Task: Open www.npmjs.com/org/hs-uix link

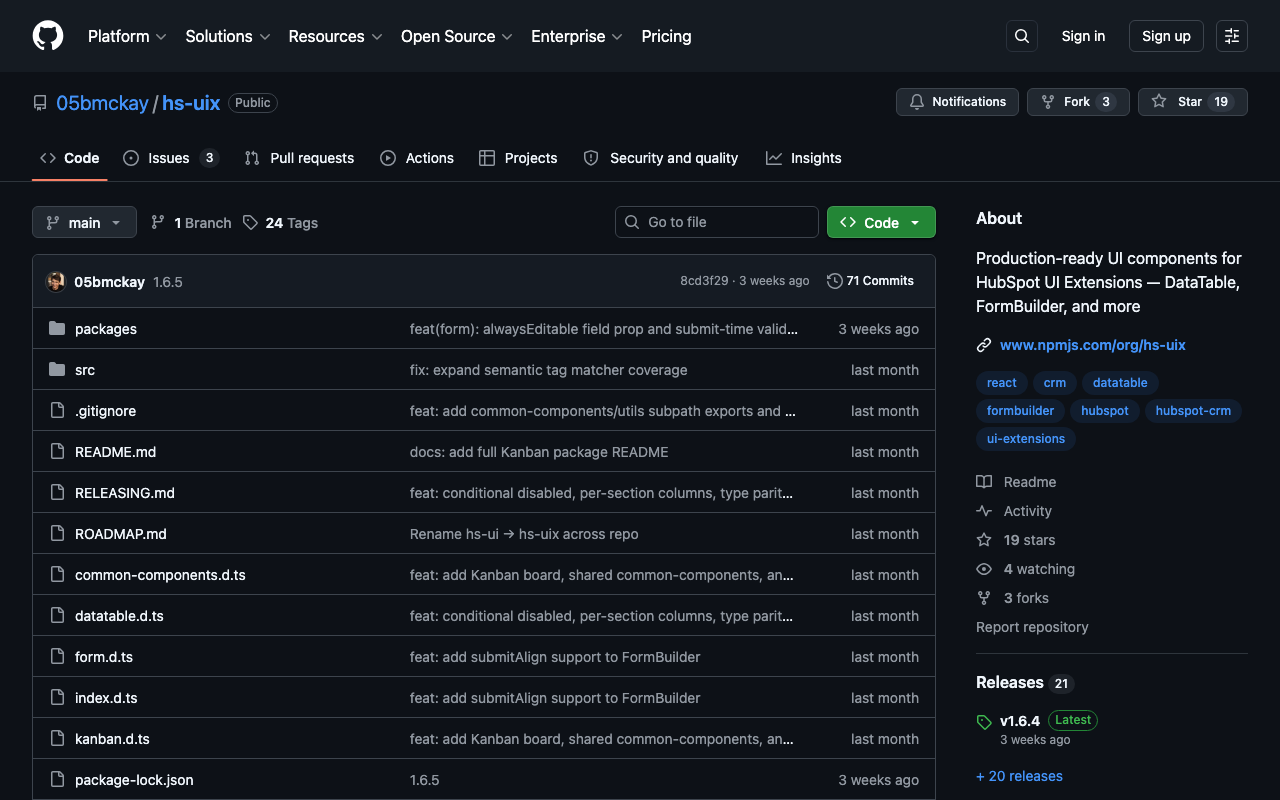Action: click(x=1093, y=345)
